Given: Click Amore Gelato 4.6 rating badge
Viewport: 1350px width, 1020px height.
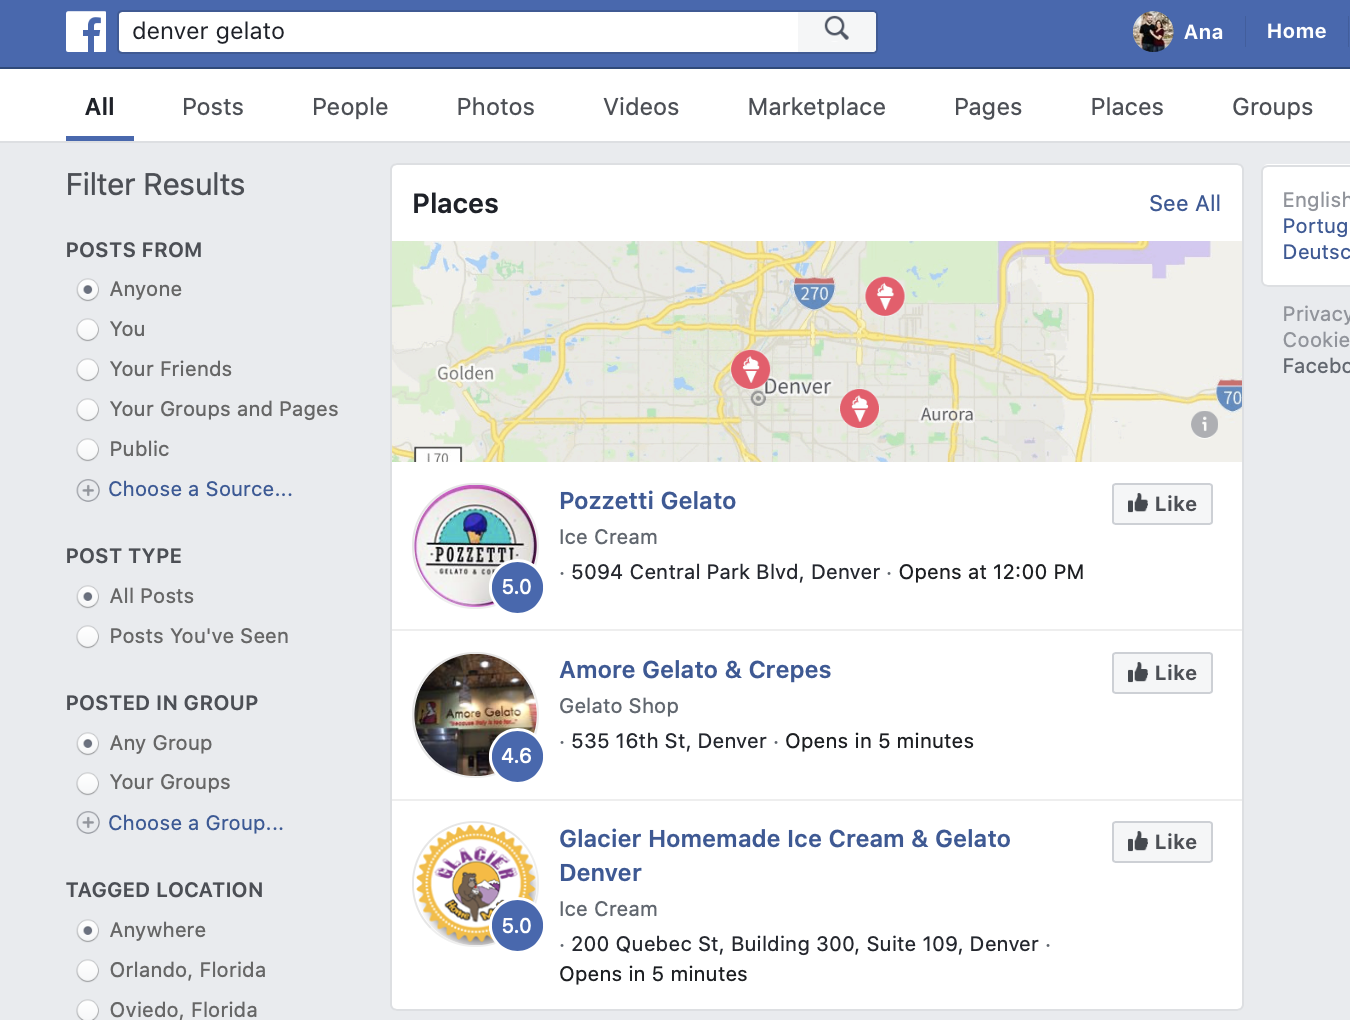Looking at the screenshot, I should [x=517, y=756].
